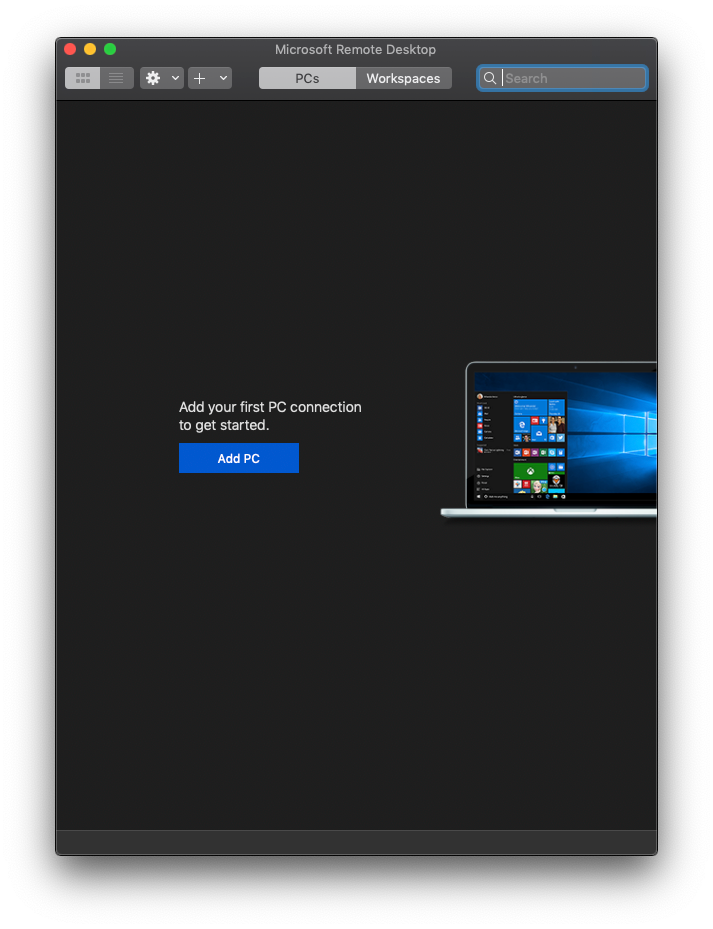Screen dimensions: 713x929
Task: Click the Microsoft Remote Desktop window title
Action: tap(356, 49)
